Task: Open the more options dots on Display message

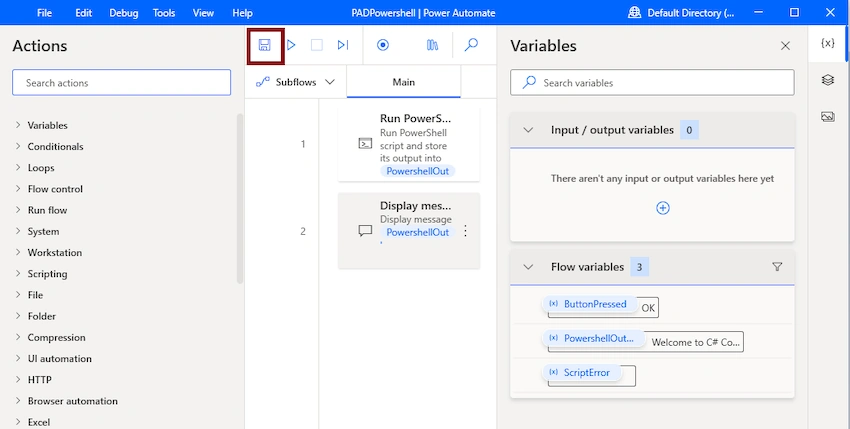Action: point(465,232)
